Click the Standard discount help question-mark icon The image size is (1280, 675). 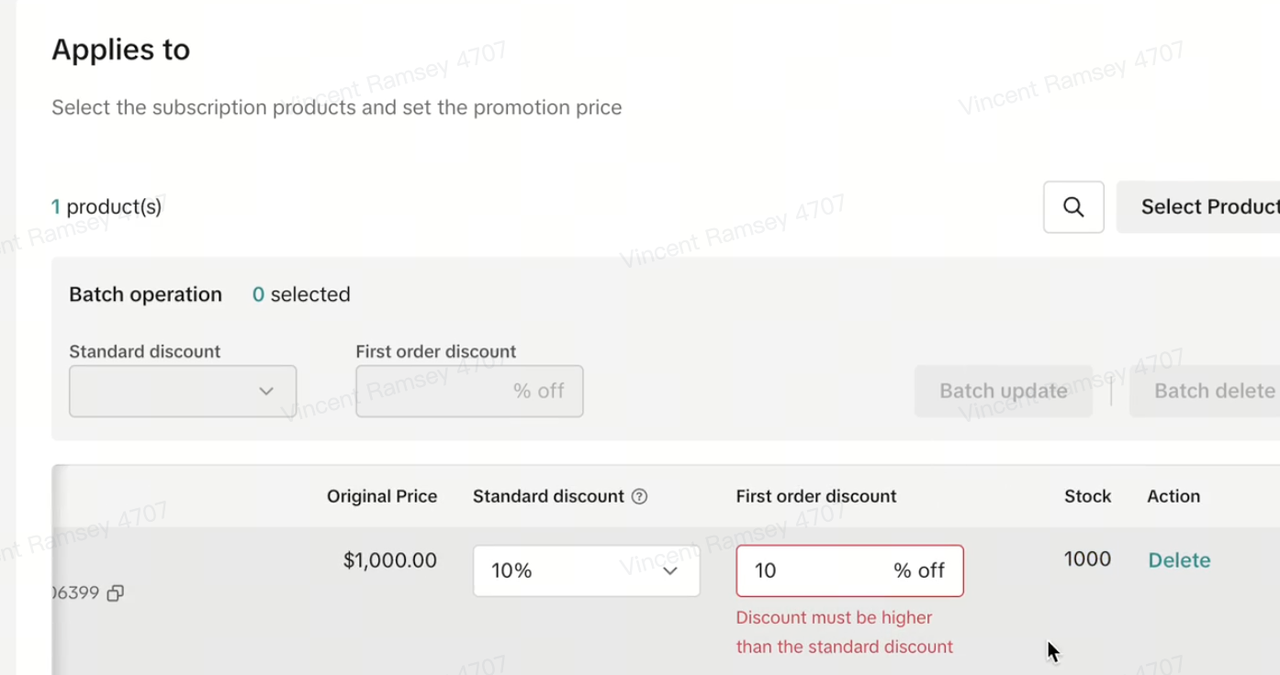(640, 496)
